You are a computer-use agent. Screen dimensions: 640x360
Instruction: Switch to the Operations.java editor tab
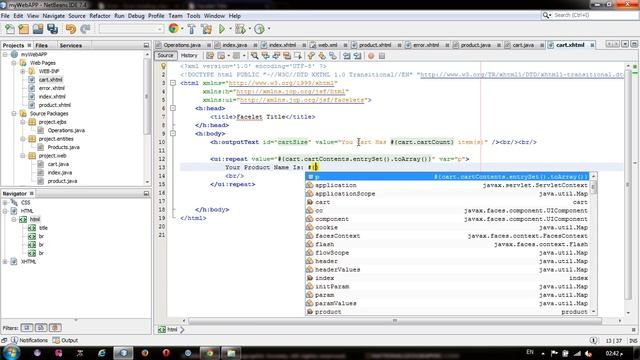(x=182, y=45)
